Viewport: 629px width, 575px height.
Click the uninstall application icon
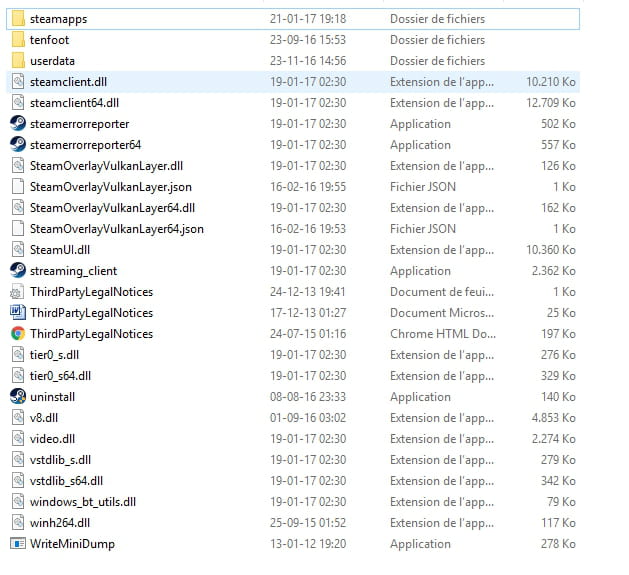(18, 396)
